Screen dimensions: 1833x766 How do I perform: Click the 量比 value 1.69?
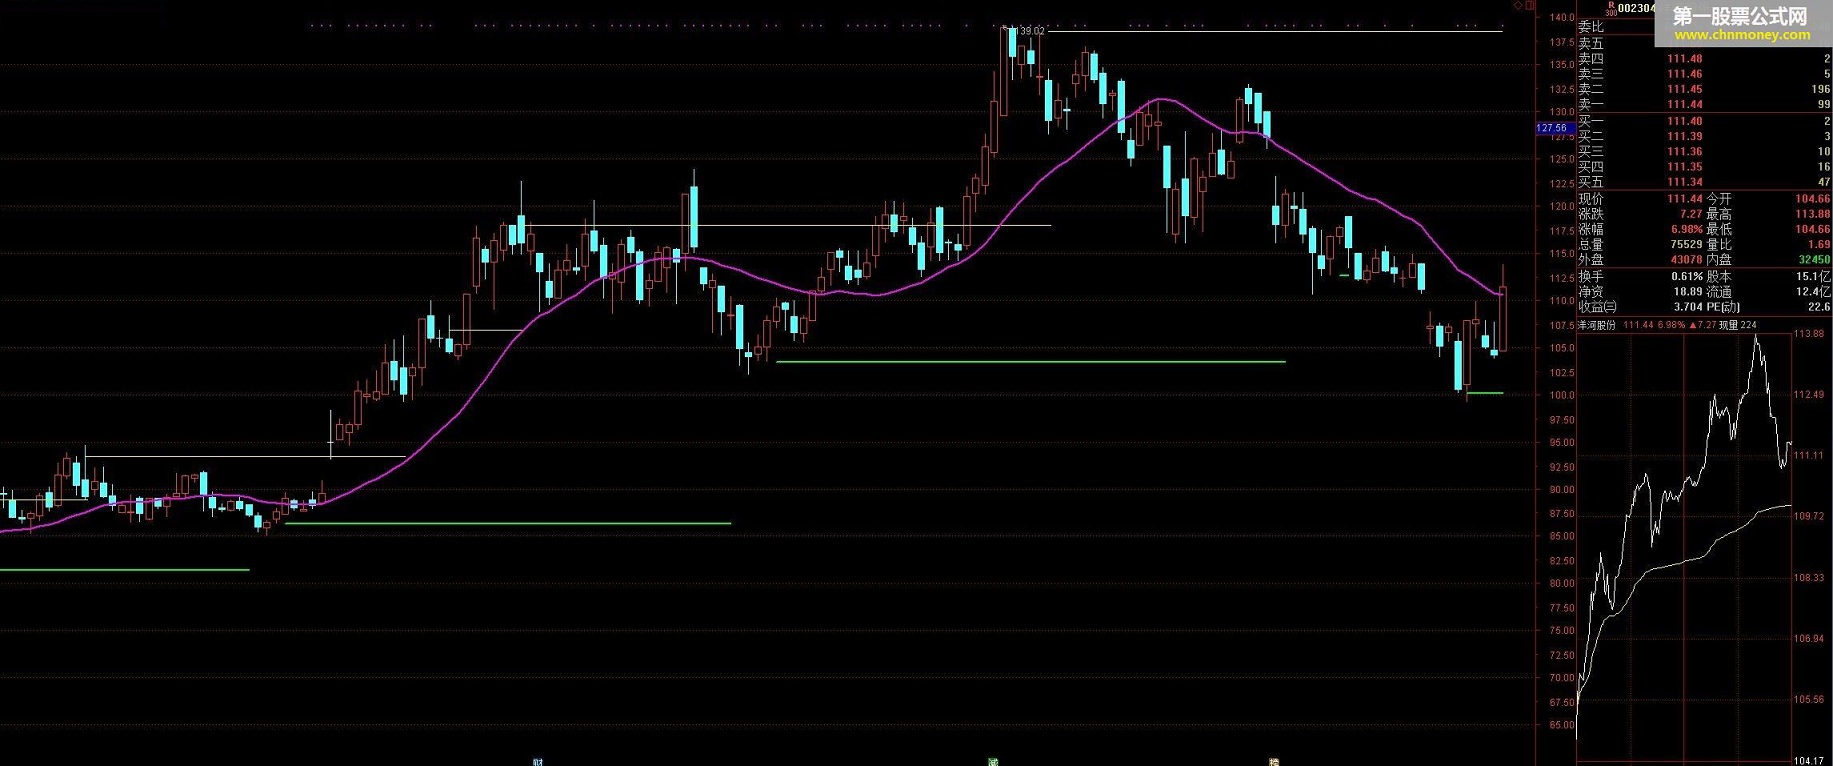(x=1819, y=244)
